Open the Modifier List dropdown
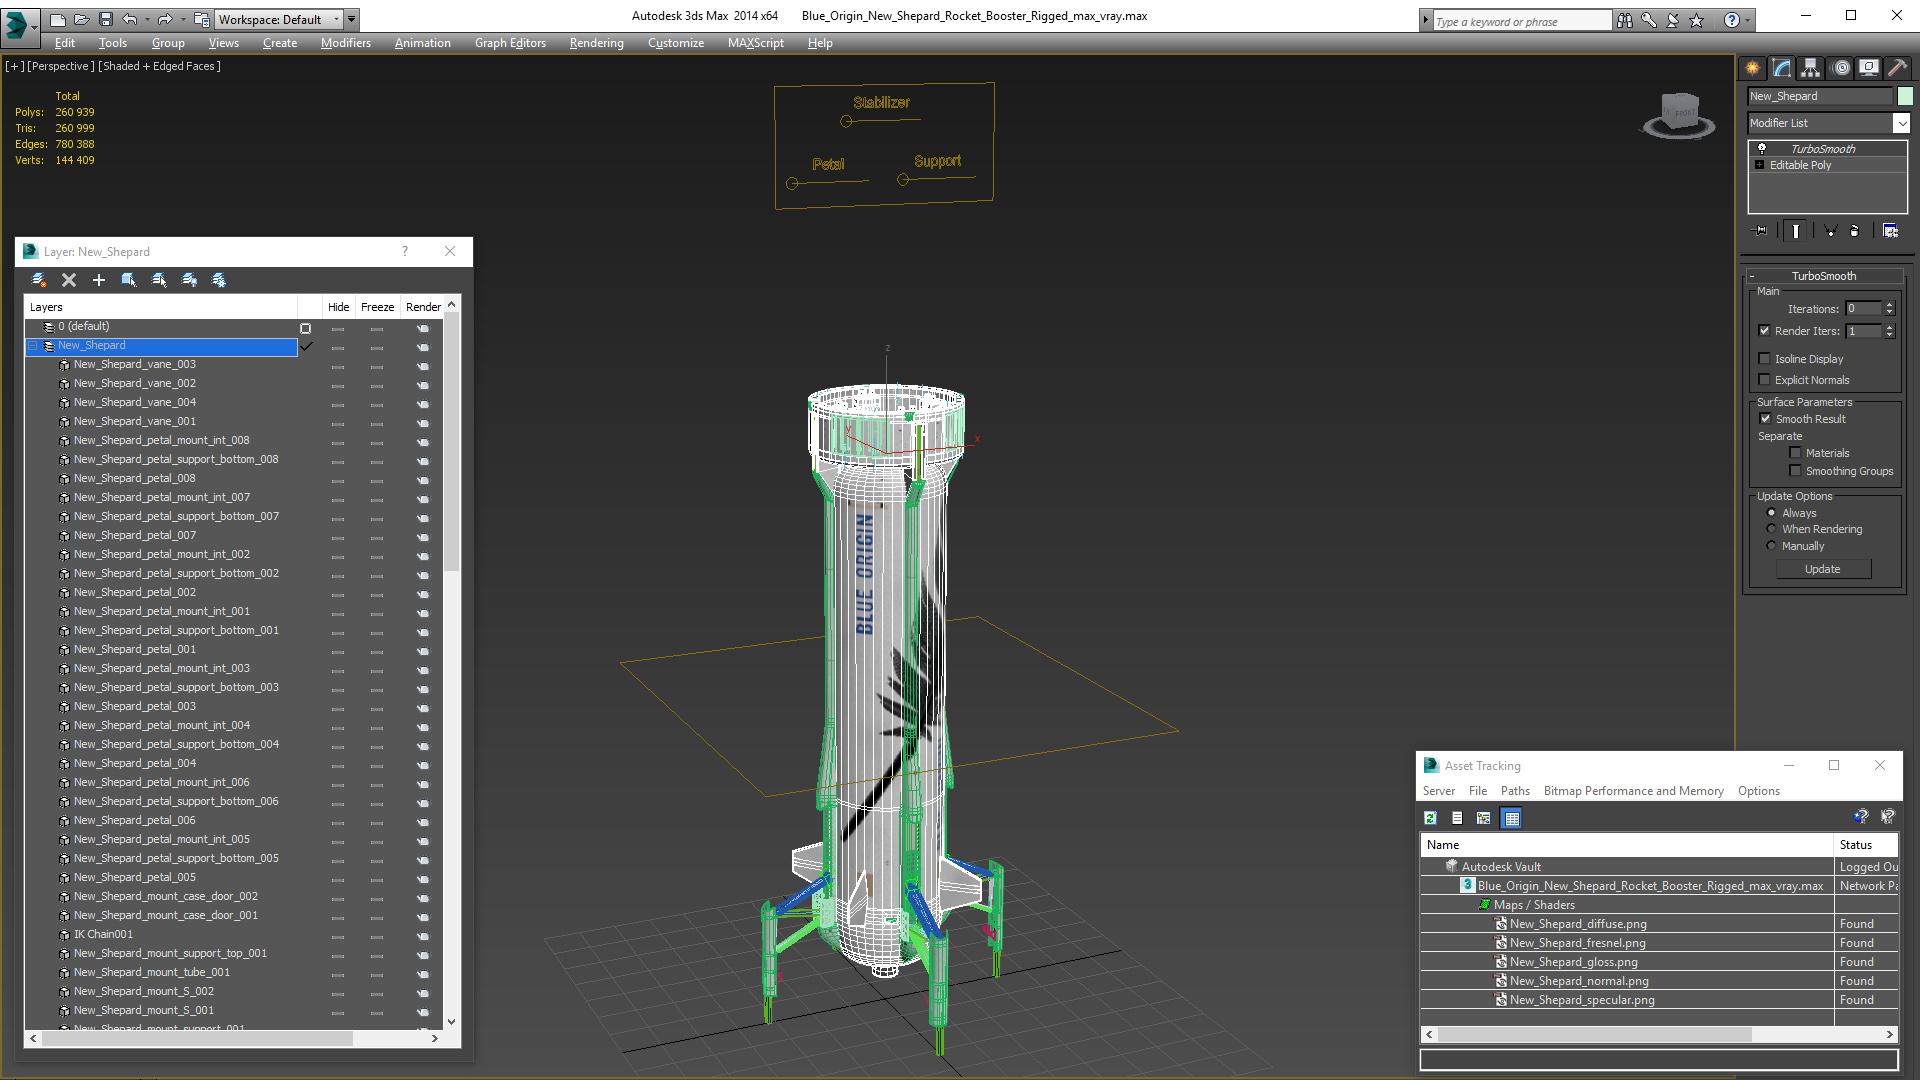1920x1080 pixels. [x=1901, y=123]
